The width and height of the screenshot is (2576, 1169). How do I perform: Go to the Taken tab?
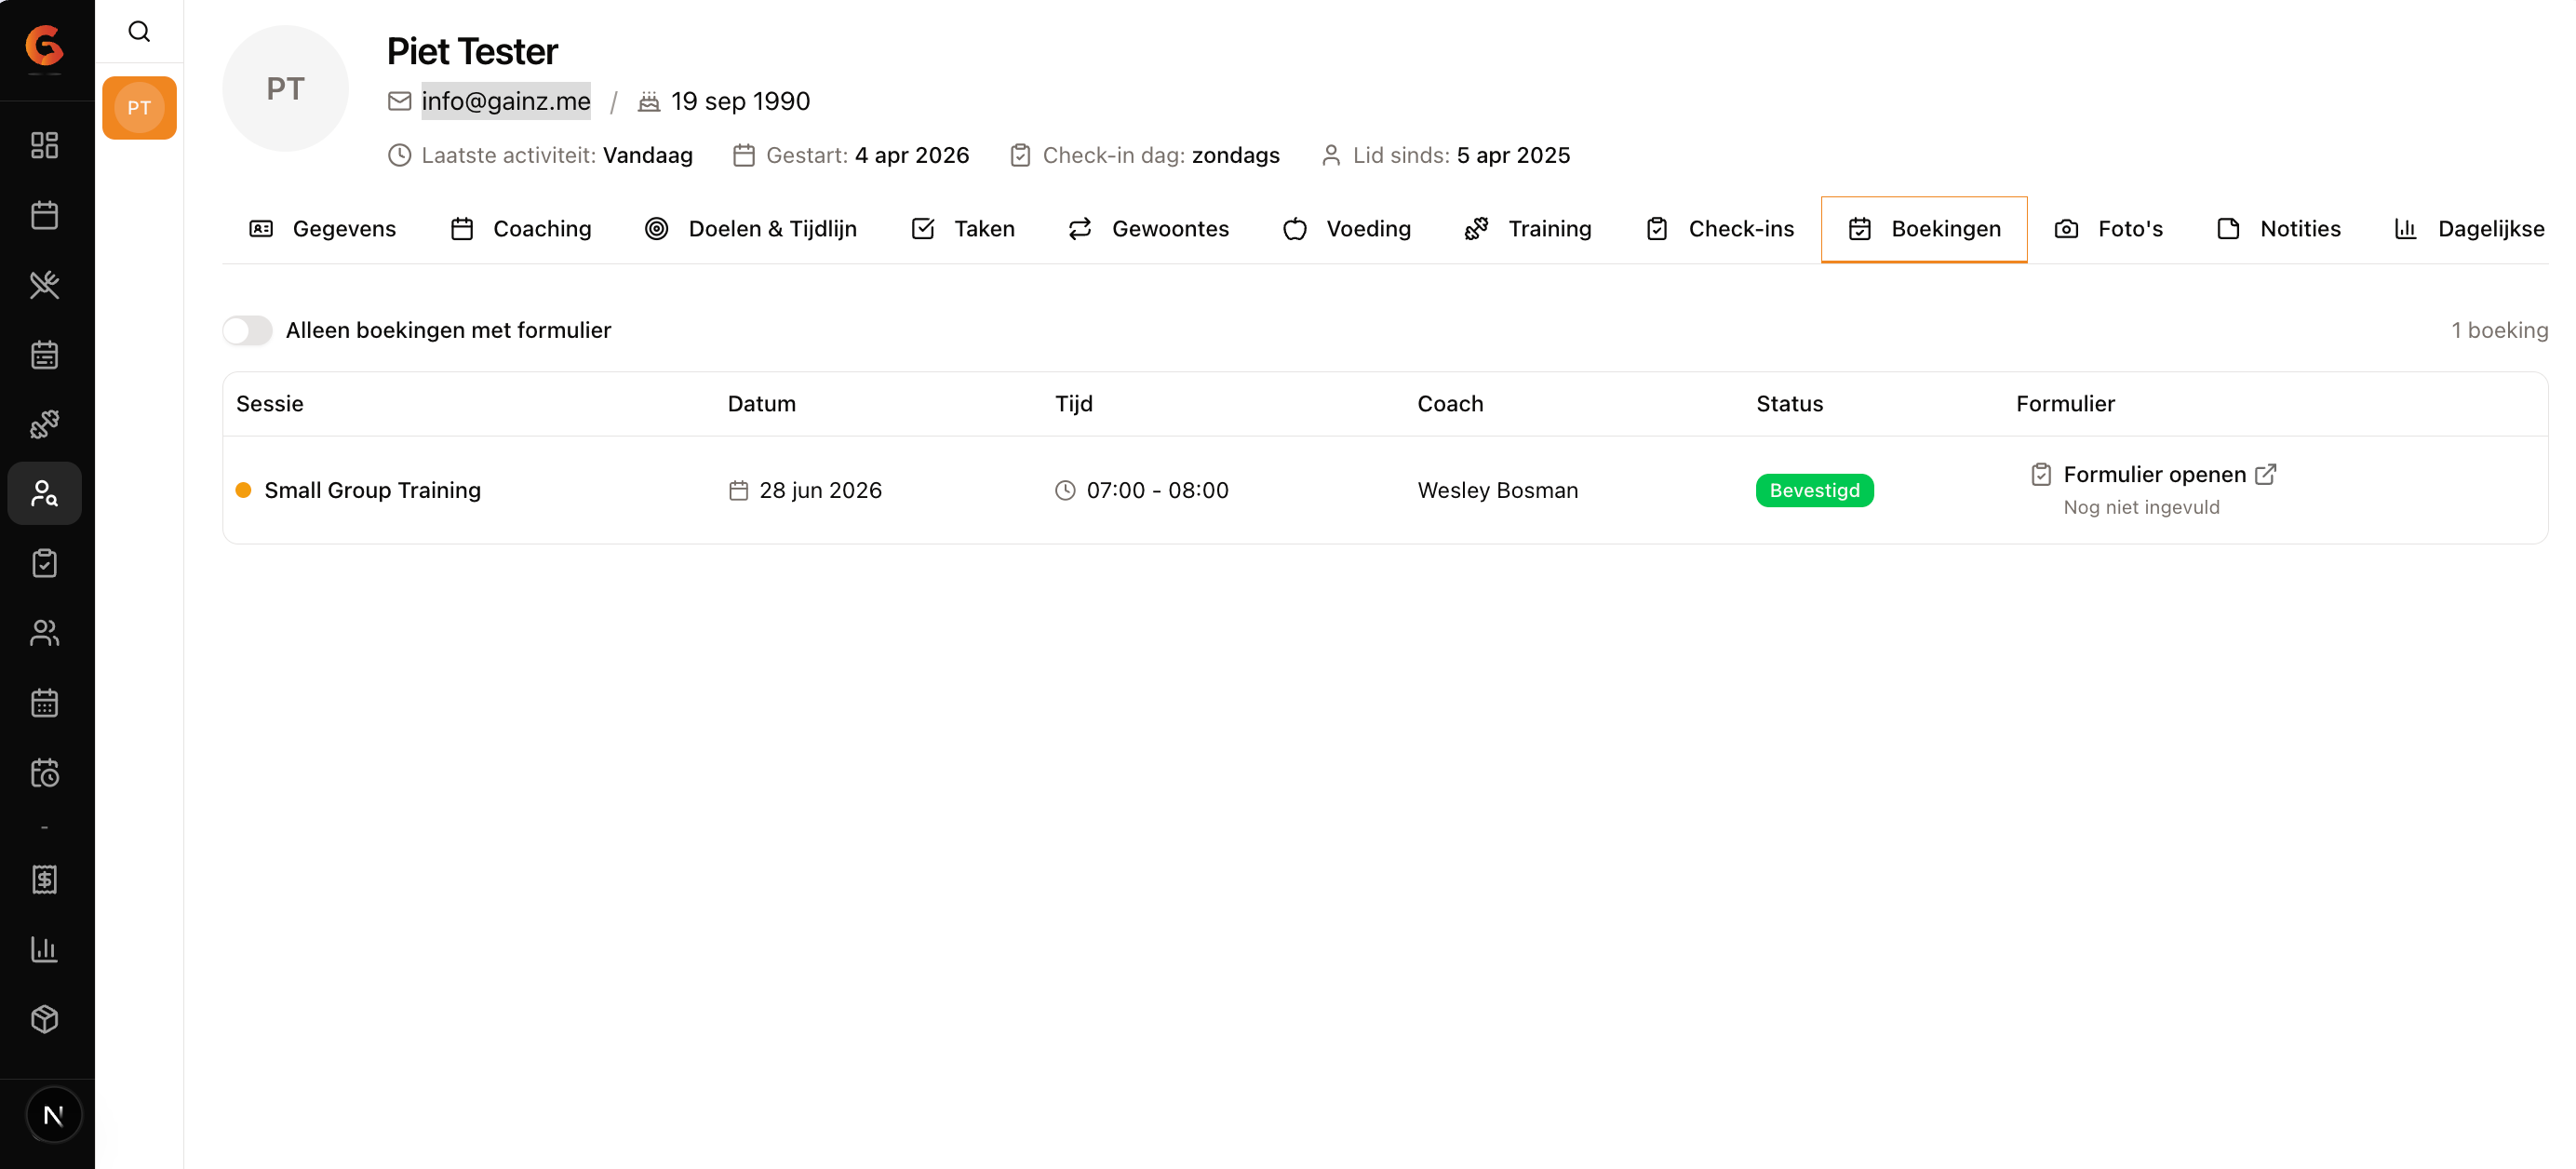click(963, 229)
